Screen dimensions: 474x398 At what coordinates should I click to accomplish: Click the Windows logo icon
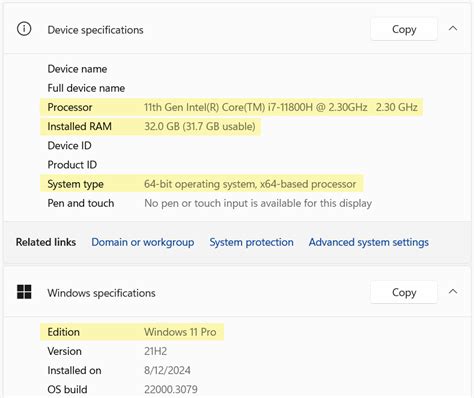pos(24,292)
